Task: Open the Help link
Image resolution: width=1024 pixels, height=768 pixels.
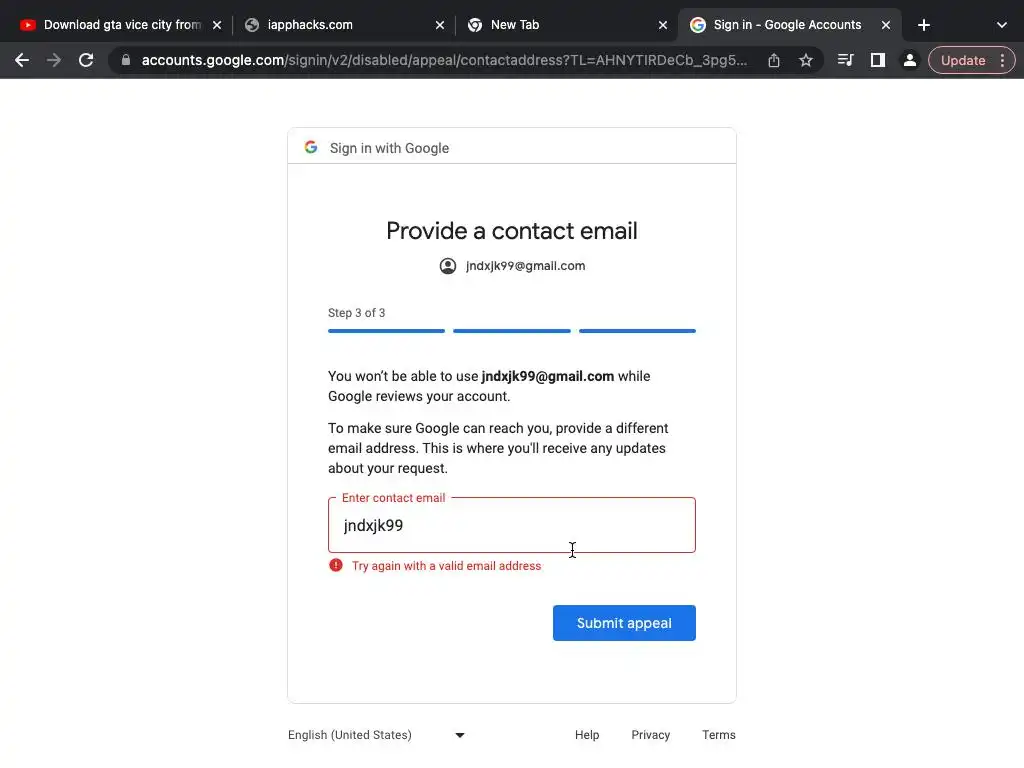Action: pyautogui.click(x=587, y=735)
